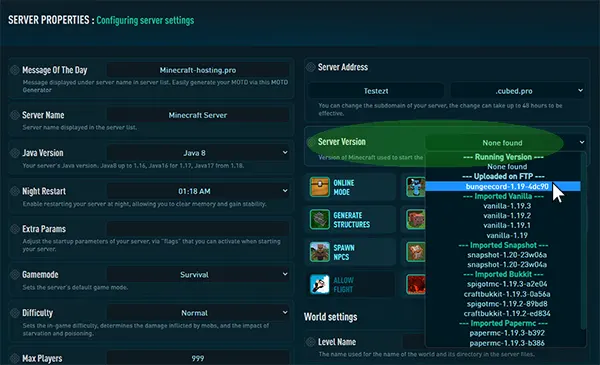600x365 pixels.
Task: Open the Night Restart time dropdown
Action: tap(198, 191)
